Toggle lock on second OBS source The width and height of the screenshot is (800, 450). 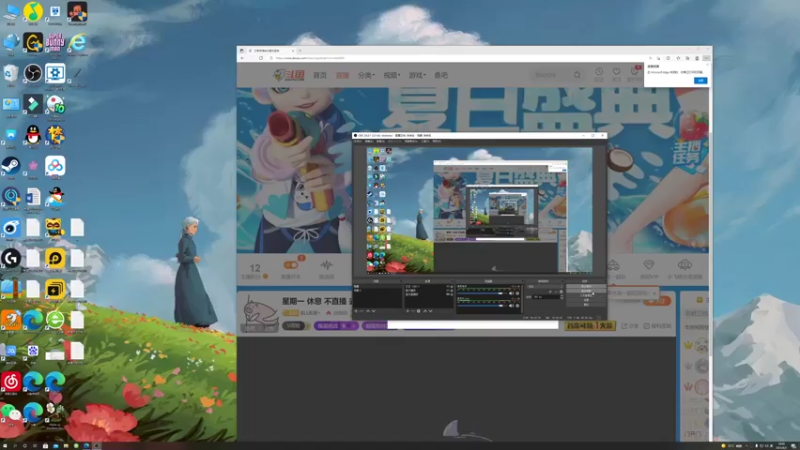pyautogui.click(x=452, y=290)
